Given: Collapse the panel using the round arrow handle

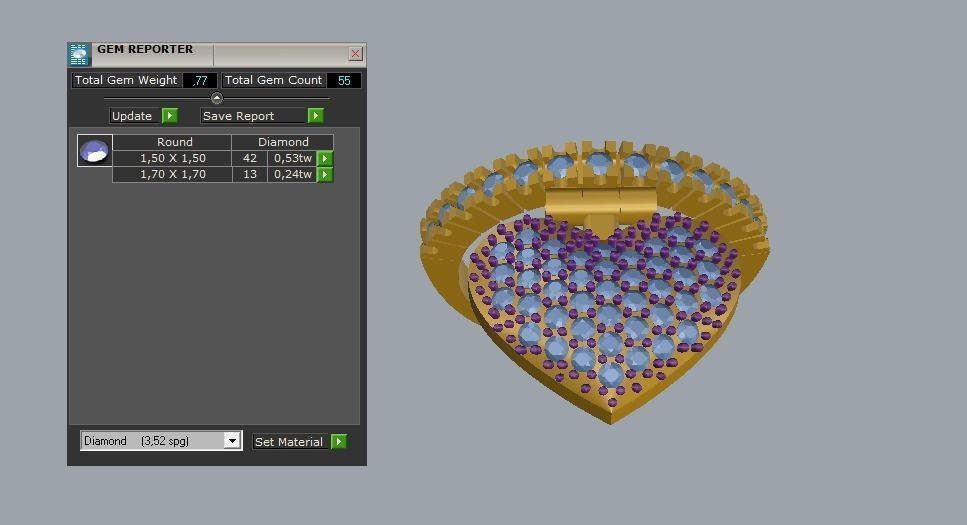Looking at the screenshot, I should pos(216,97).
